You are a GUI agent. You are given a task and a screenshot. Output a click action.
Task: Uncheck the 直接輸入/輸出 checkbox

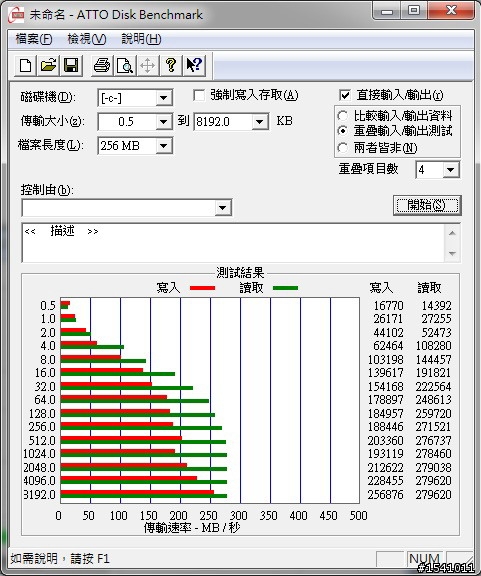click(x=345, y=96)
